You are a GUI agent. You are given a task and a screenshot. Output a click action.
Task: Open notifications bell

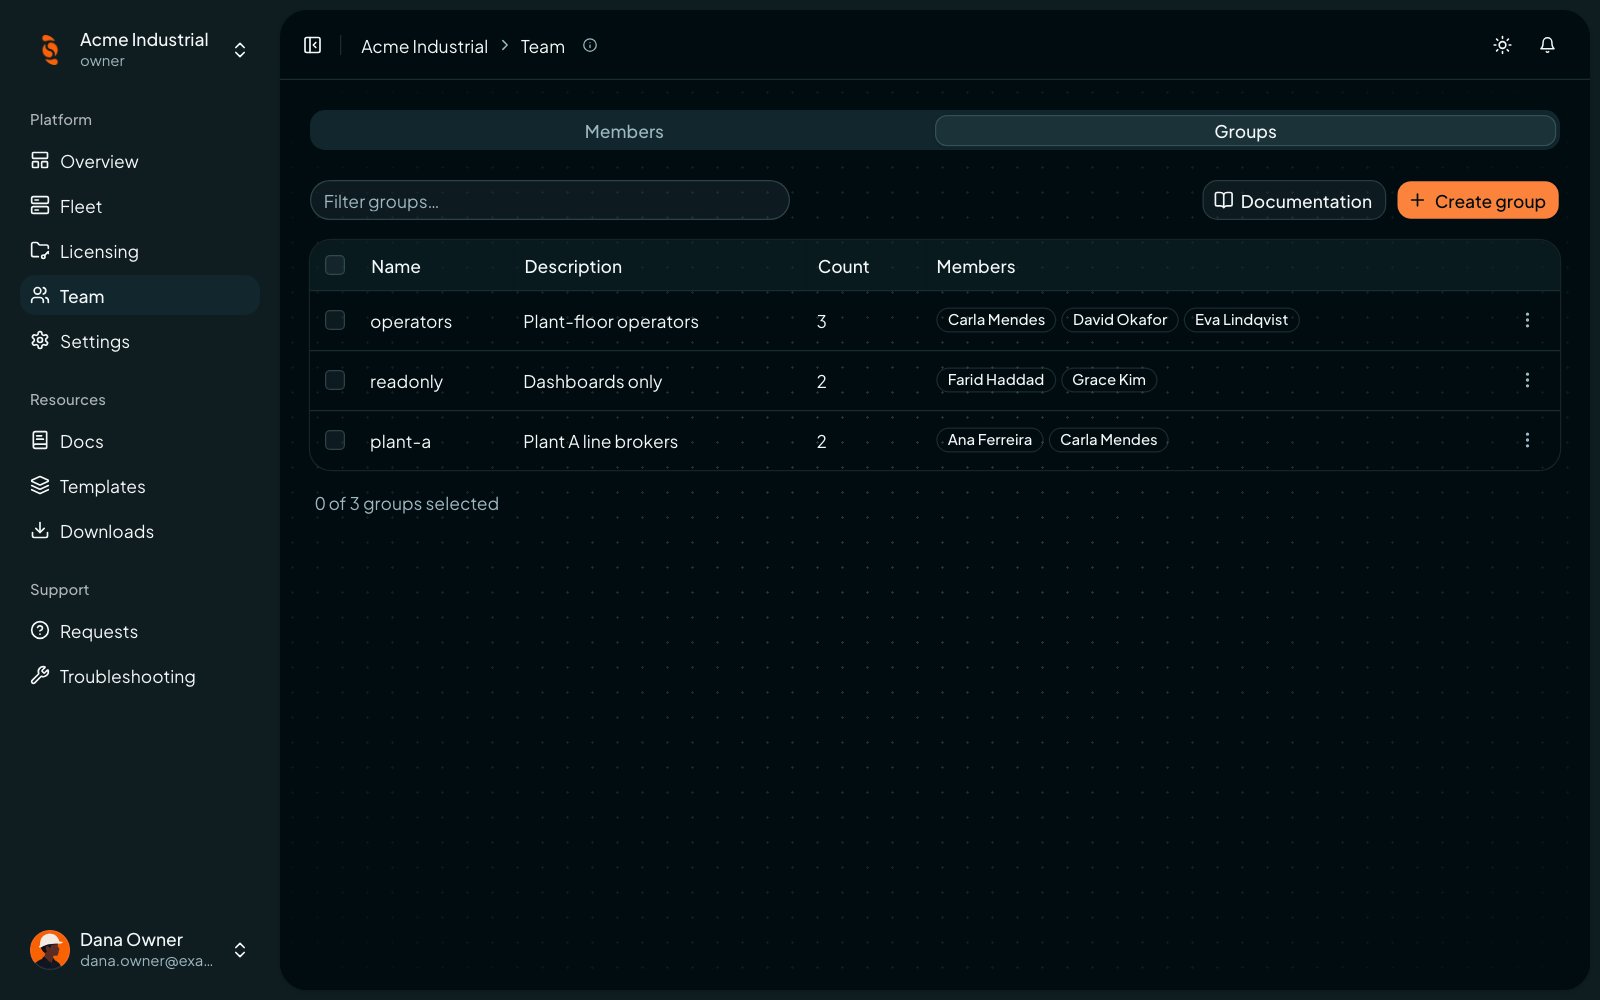click(x=1547, y=45)
